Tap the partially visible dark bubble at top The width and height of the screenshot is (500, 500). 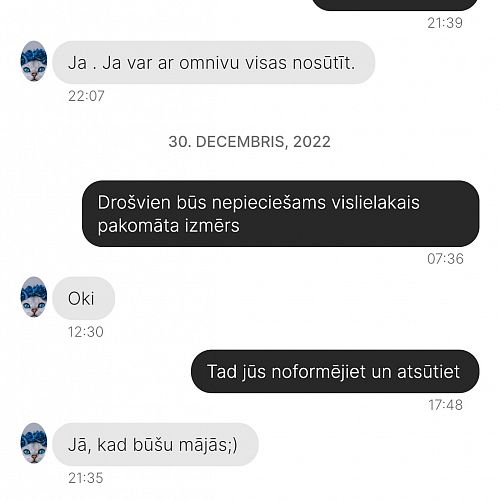pyautogui.click(x=396, y=5)
